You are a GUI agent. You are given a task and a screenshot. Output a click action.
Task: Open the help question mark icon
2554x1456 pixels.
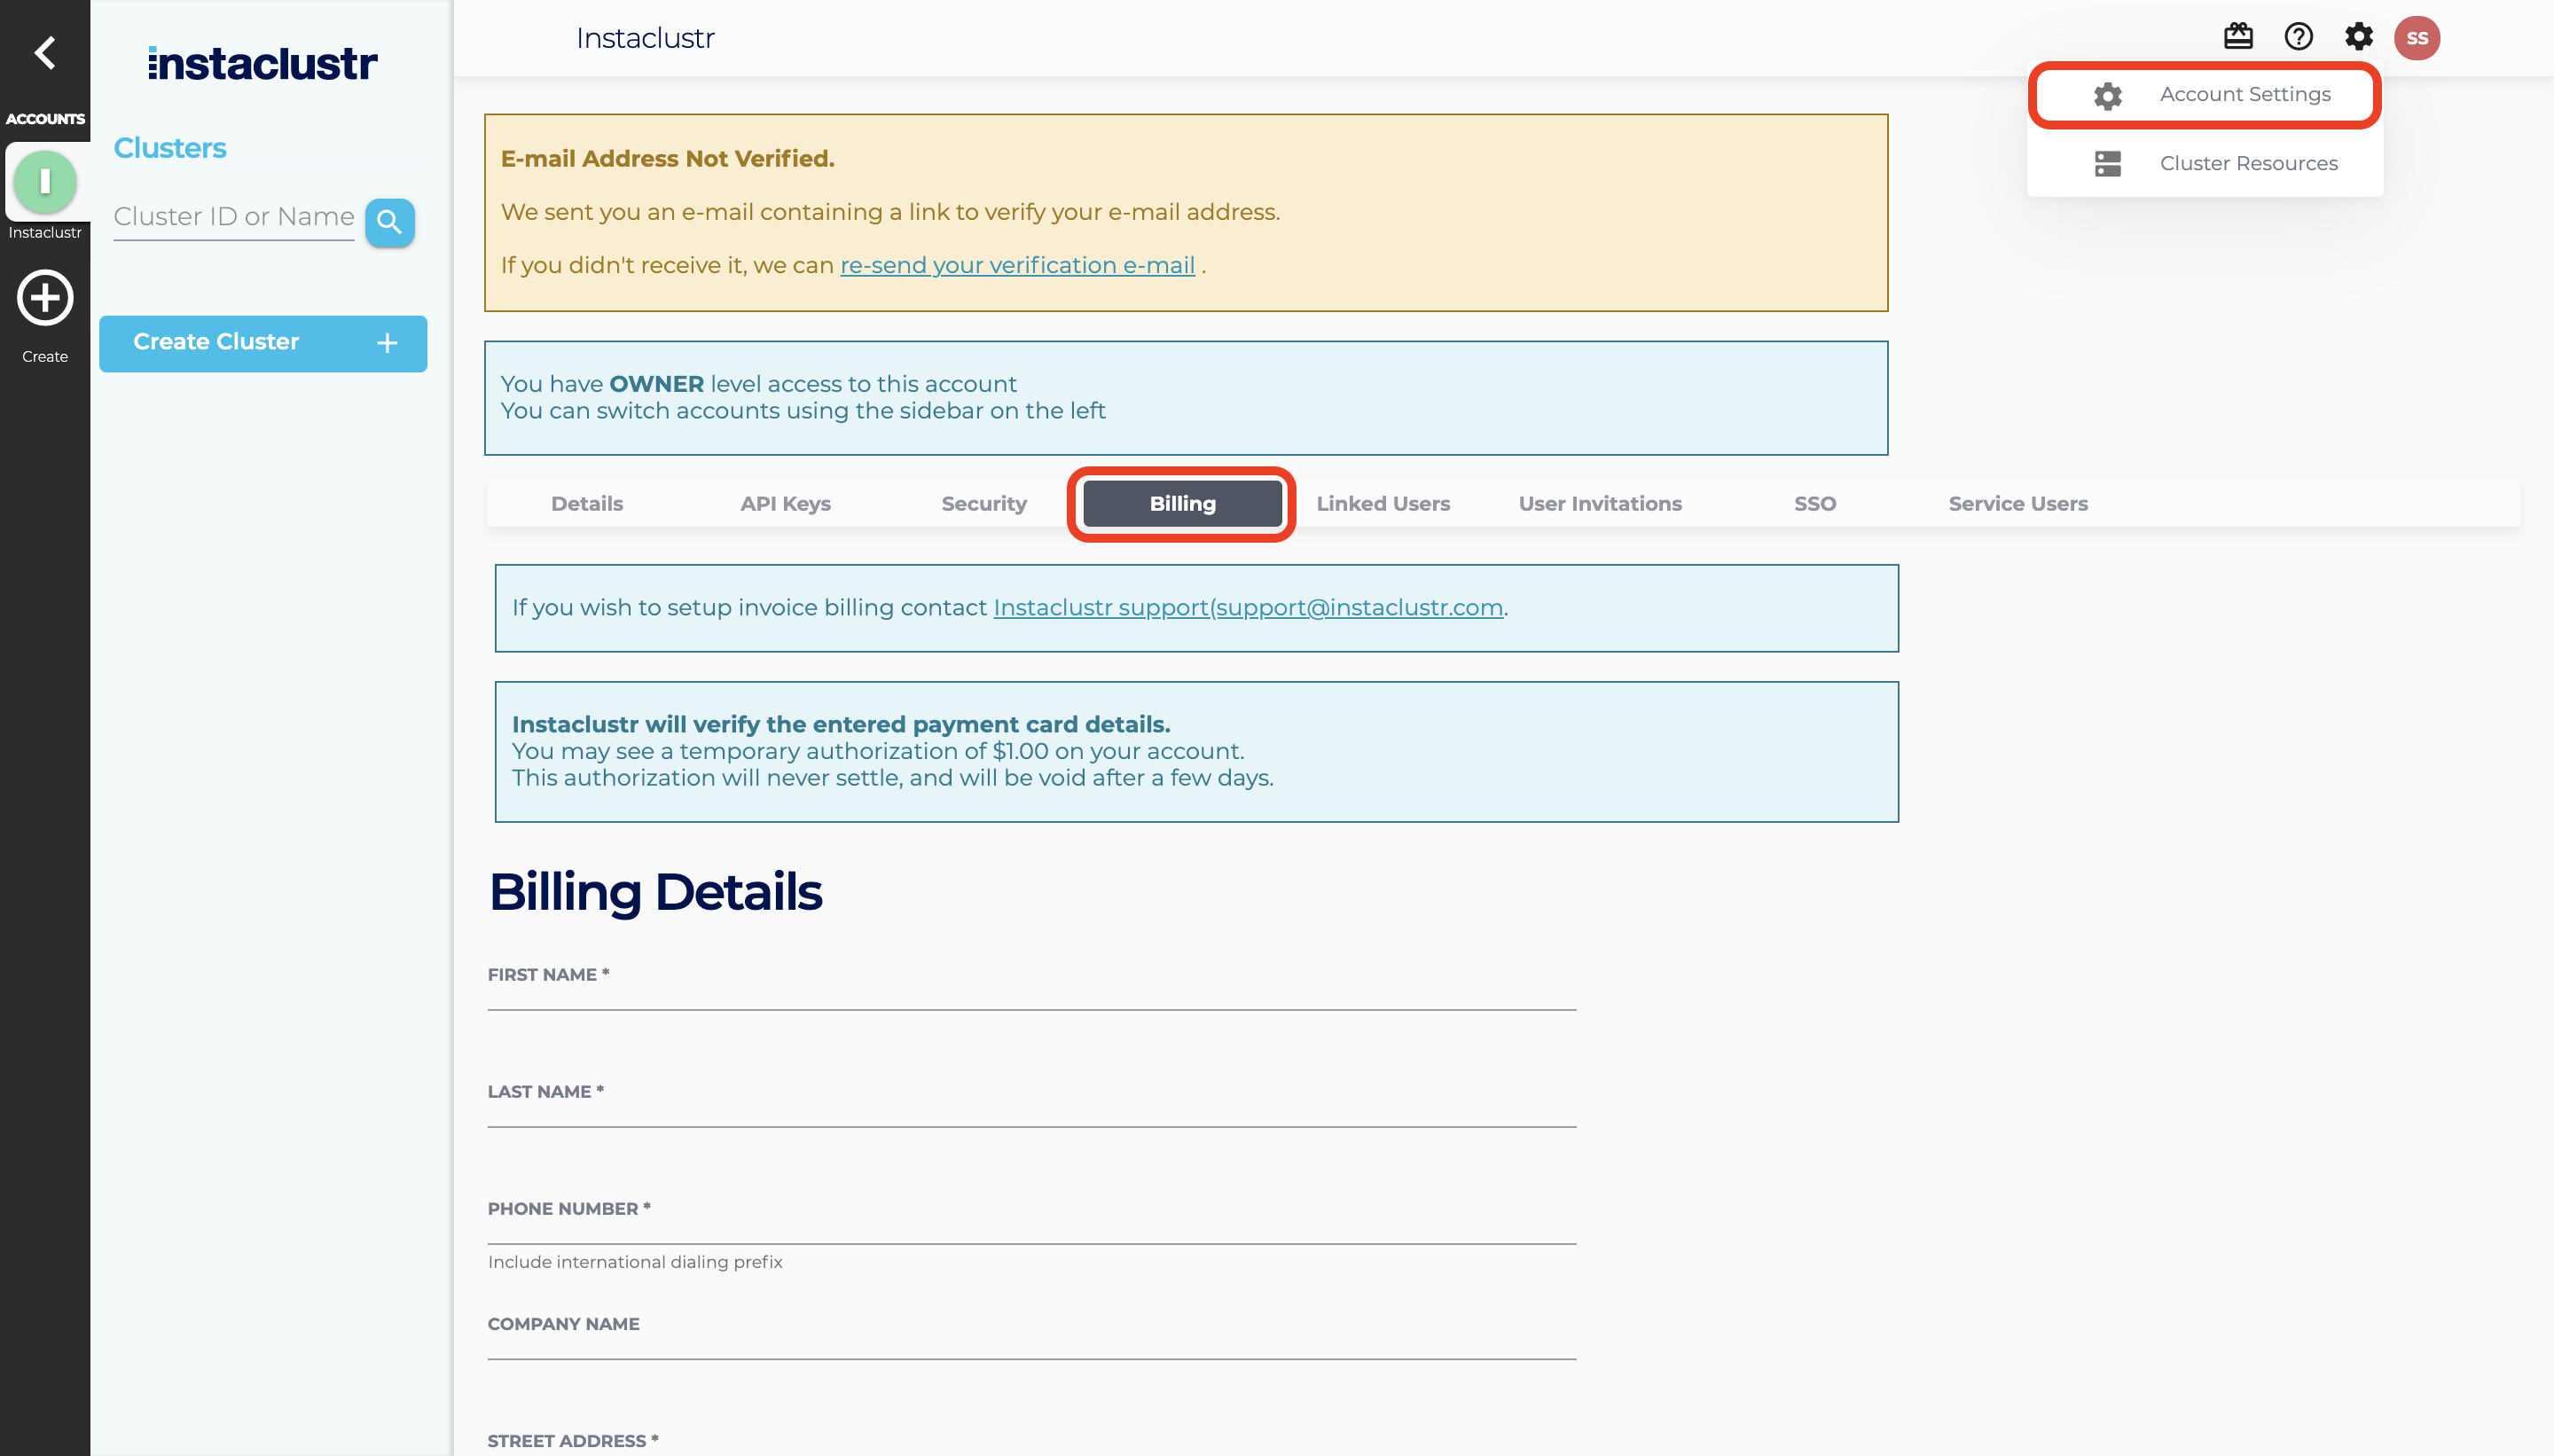click(2298, 37)
